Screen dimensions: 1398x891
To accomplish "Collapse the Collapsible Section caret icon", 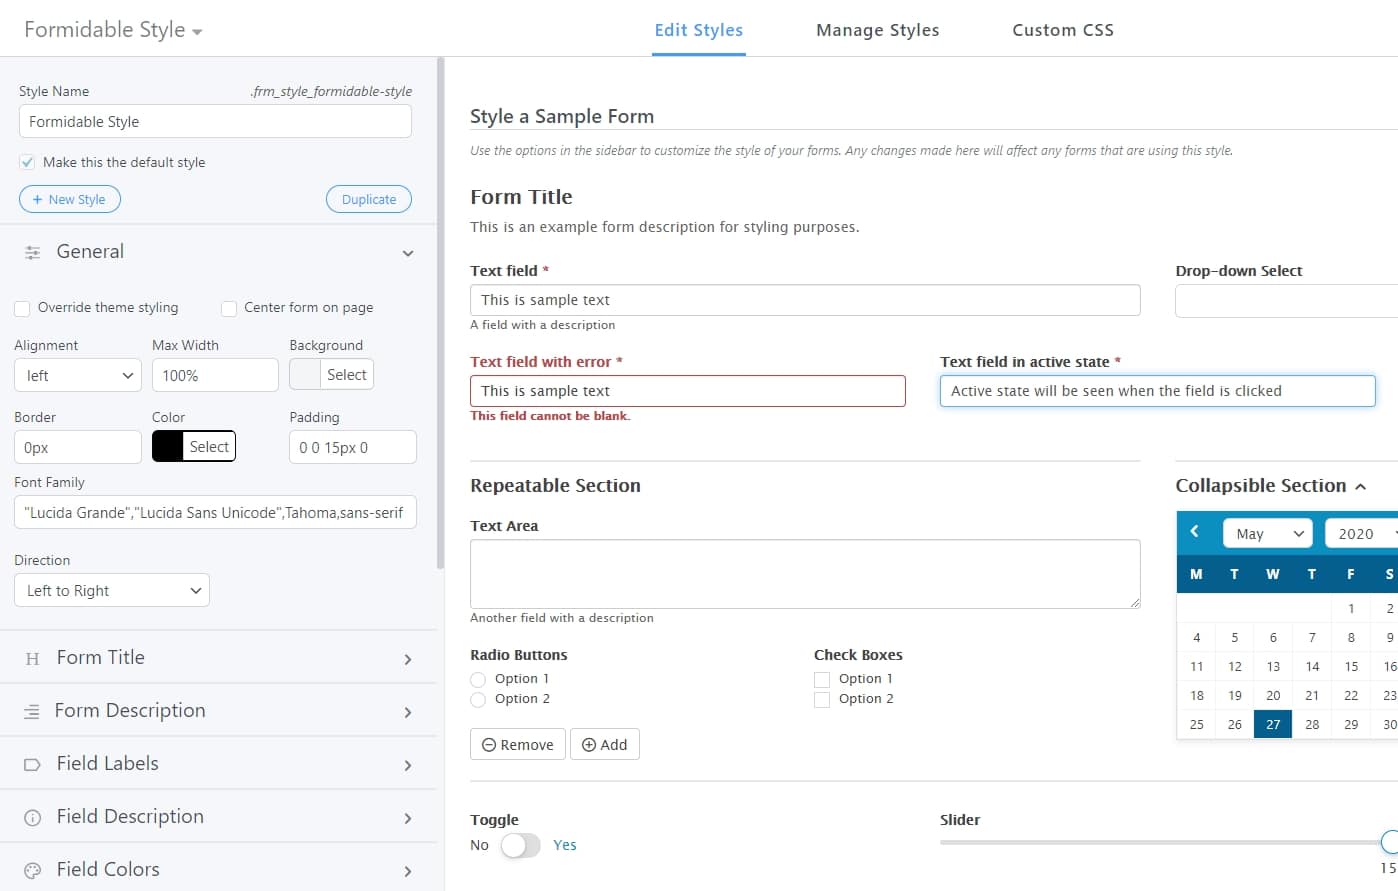I will (x=1360, y=487).
